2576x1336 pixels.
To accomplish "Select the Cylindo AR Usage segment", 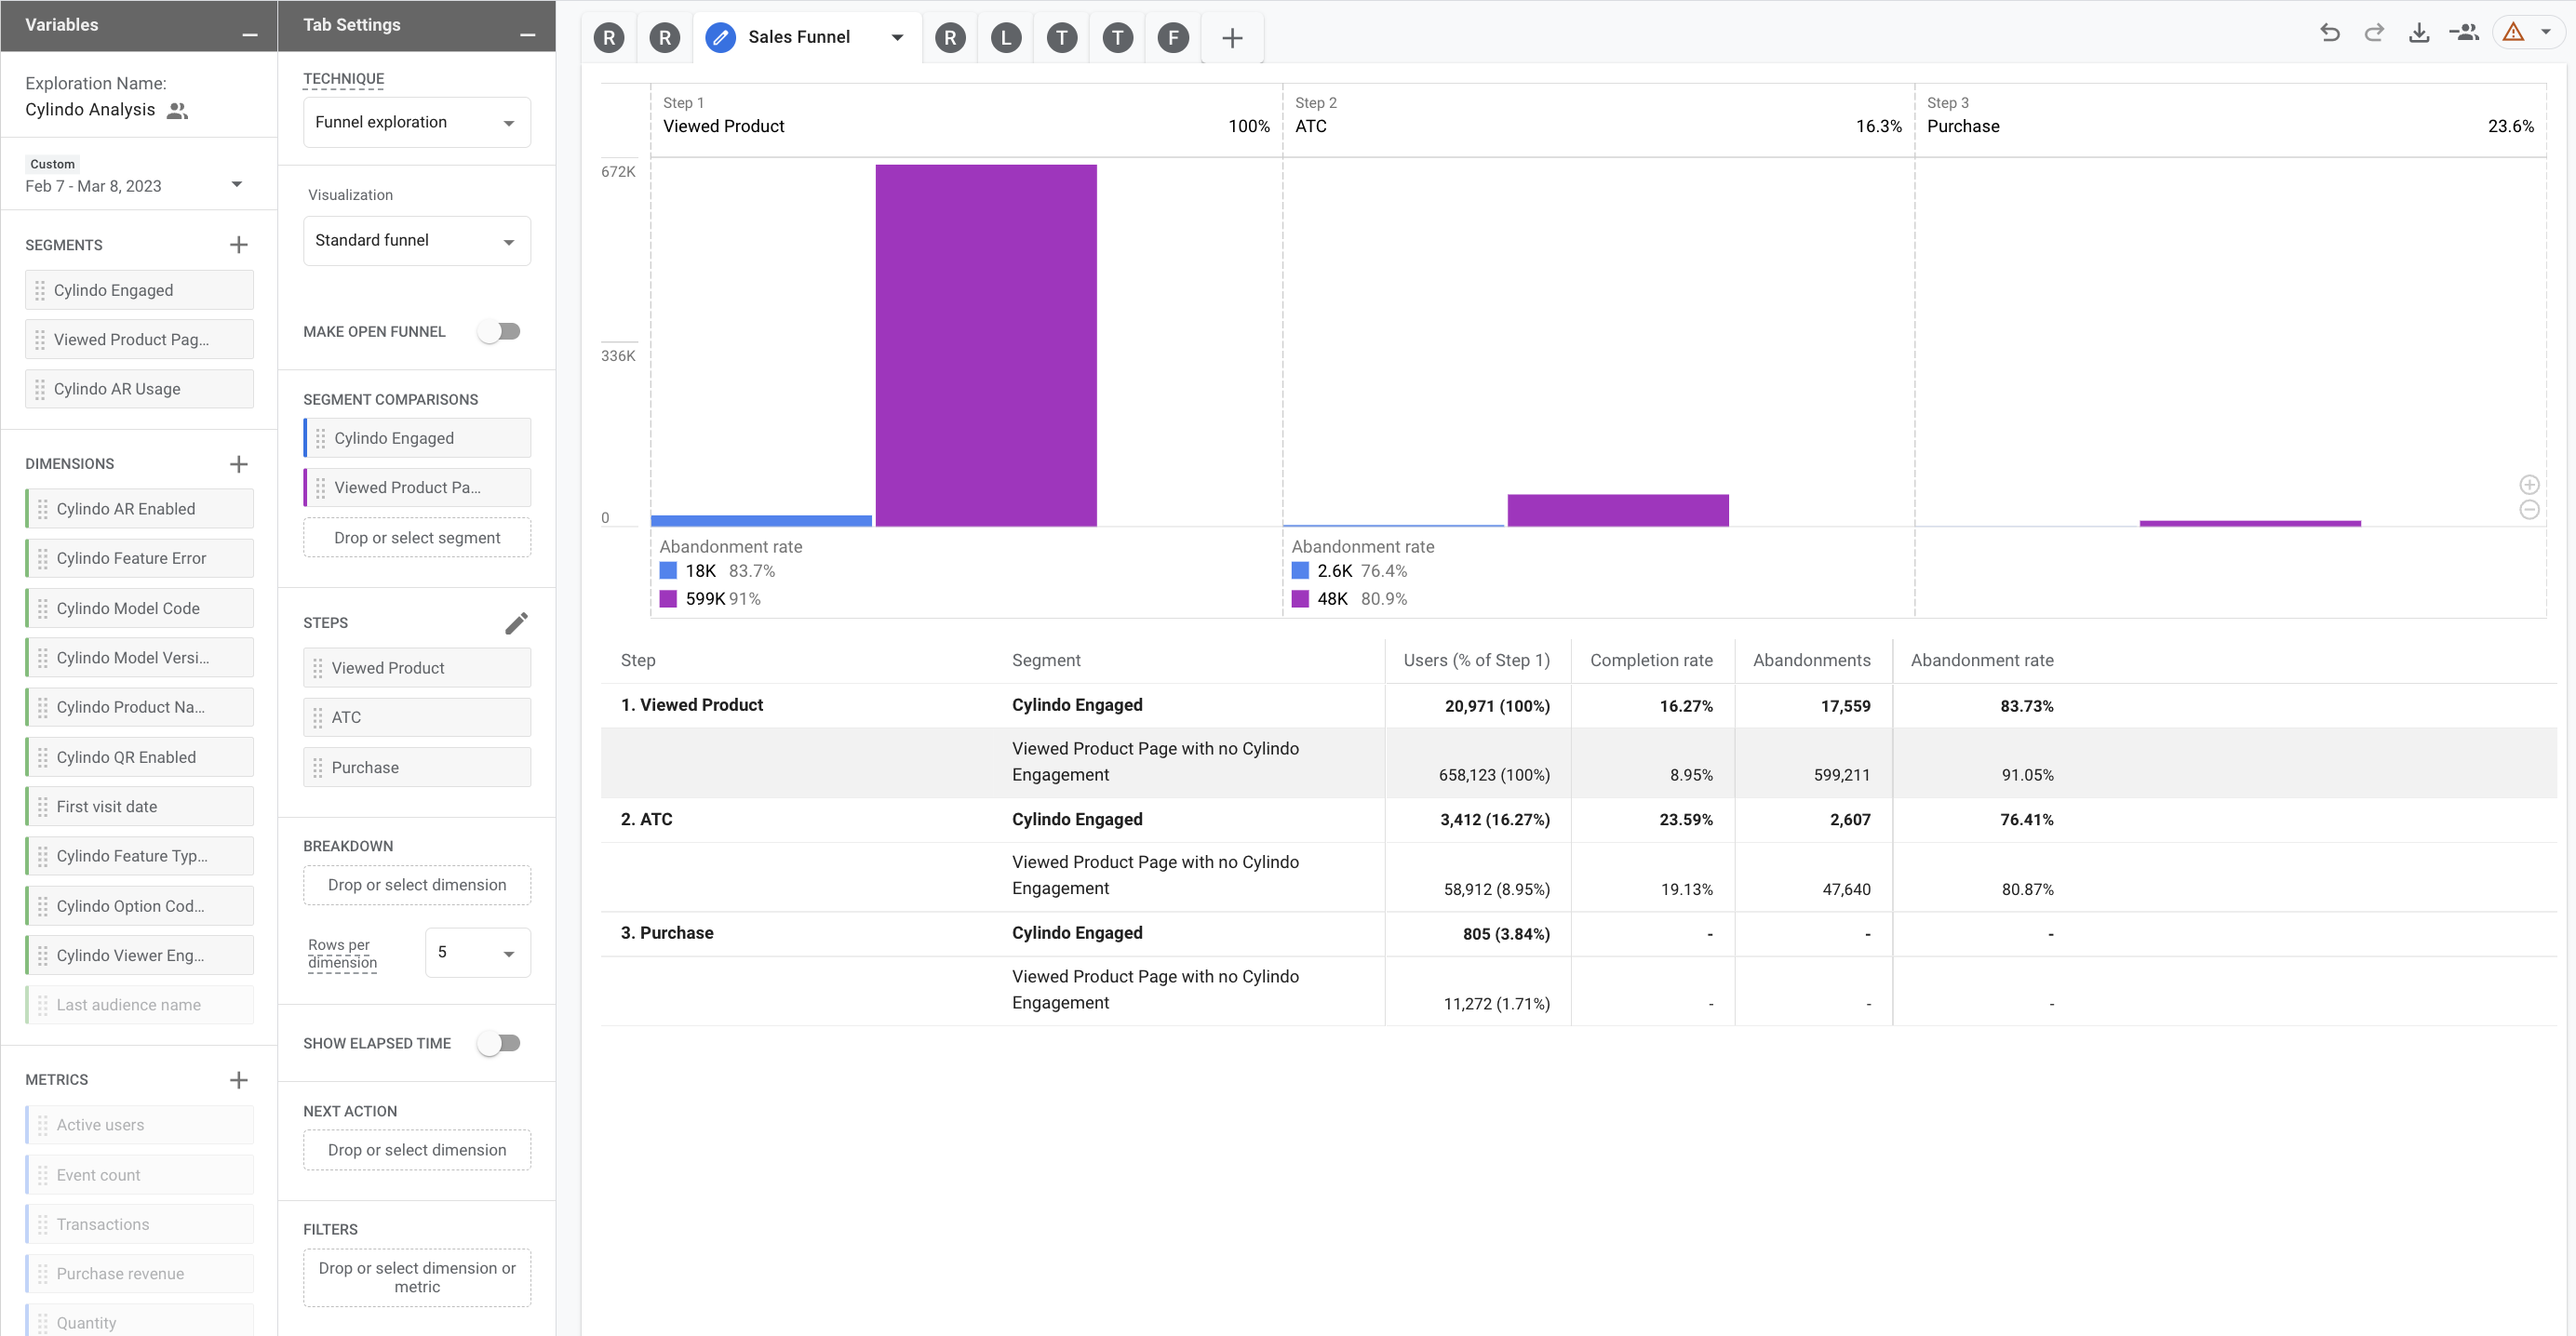I will 139,389.
